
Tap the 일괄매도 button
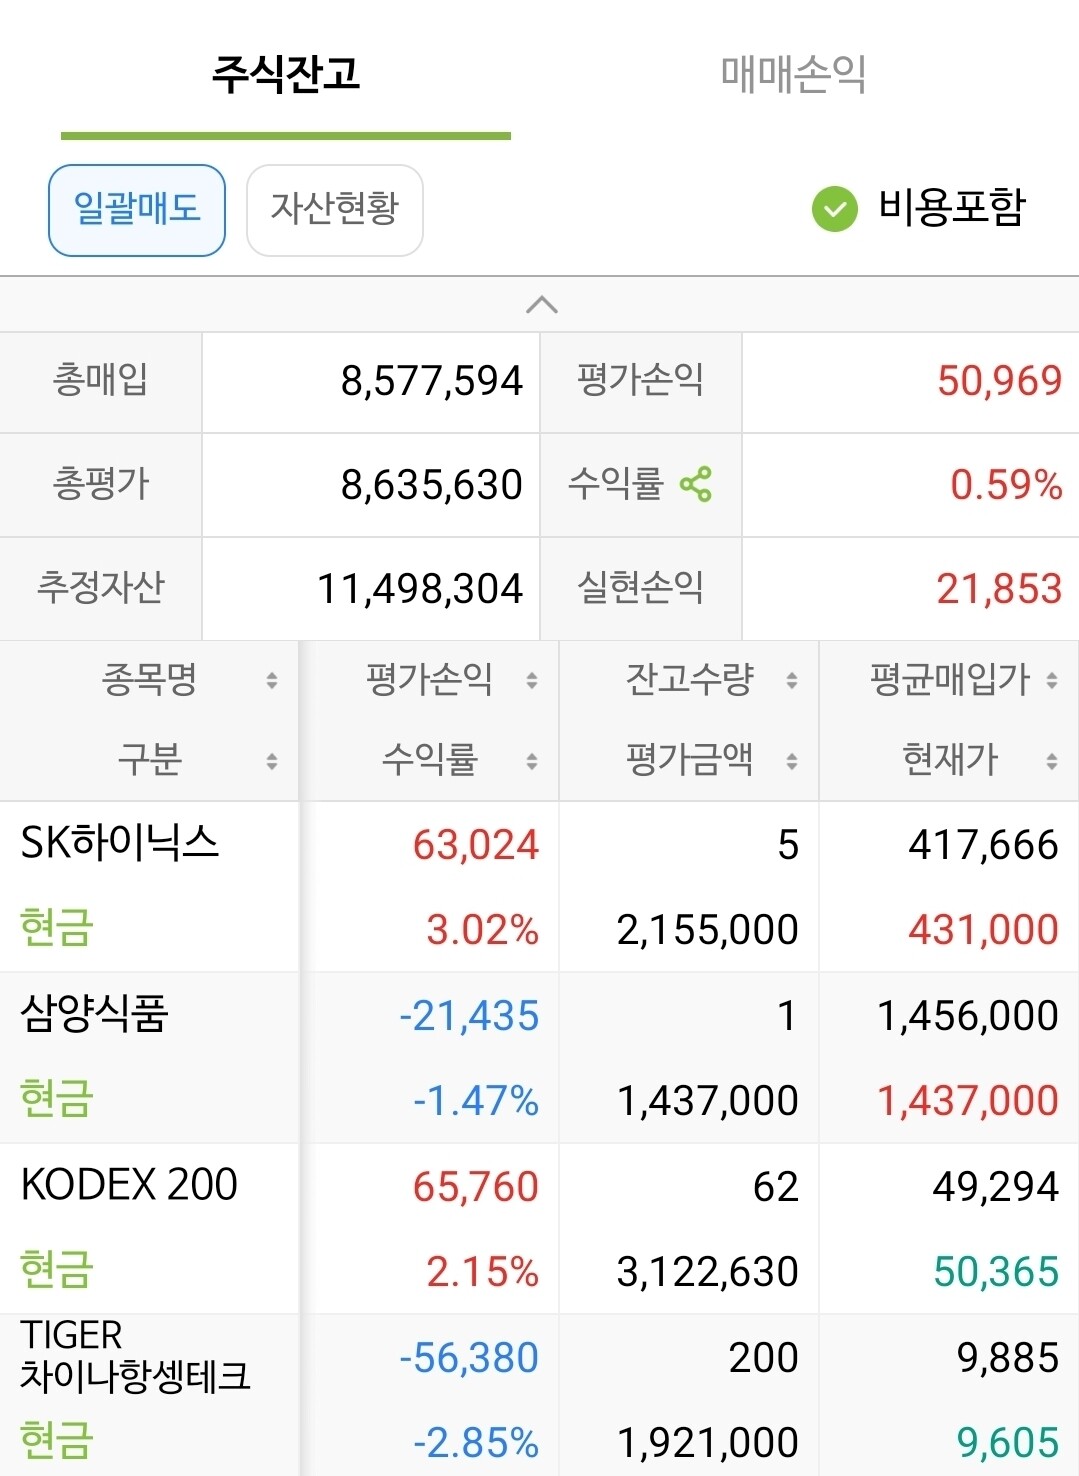(137, 210)
